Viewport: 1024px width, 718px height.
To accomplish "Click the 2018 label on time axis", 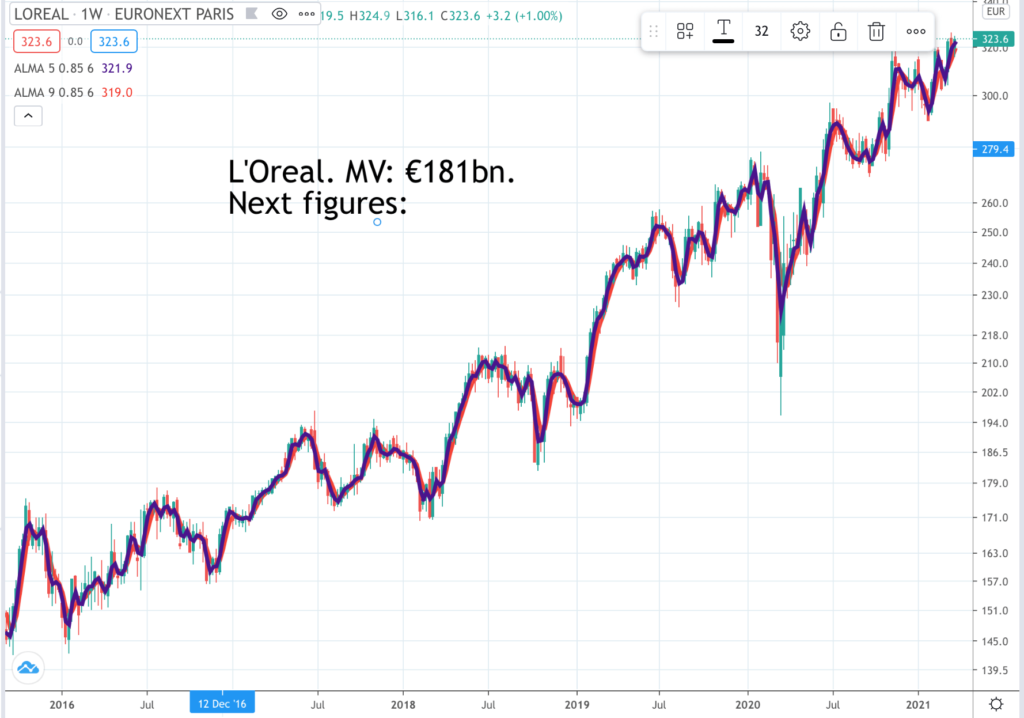I will (x=403, y=704).
